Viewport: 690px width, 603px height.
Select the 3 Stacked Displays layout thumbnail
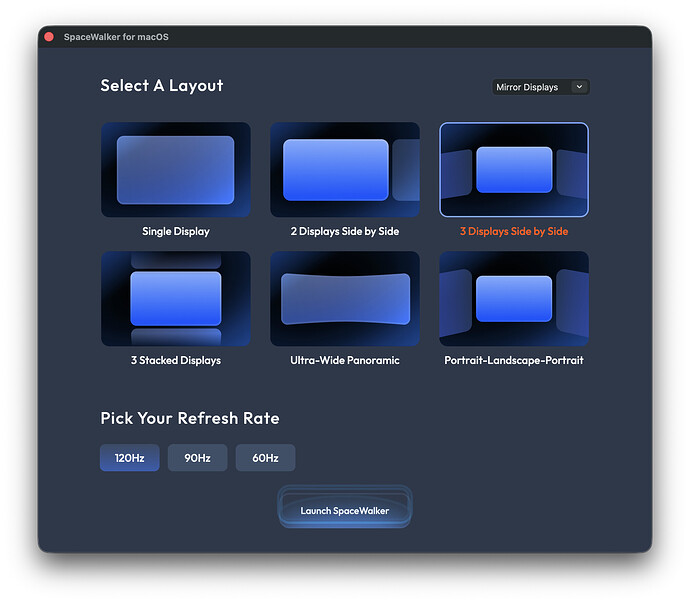point(176,298)
